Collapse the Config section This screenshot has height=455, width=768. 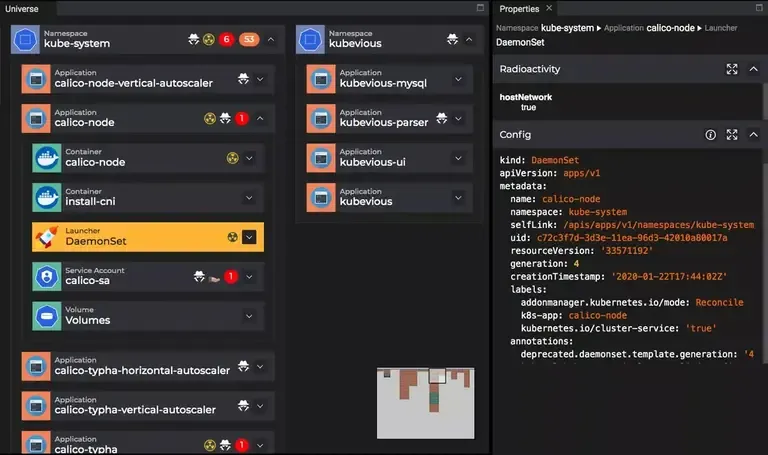pos(753,135)
